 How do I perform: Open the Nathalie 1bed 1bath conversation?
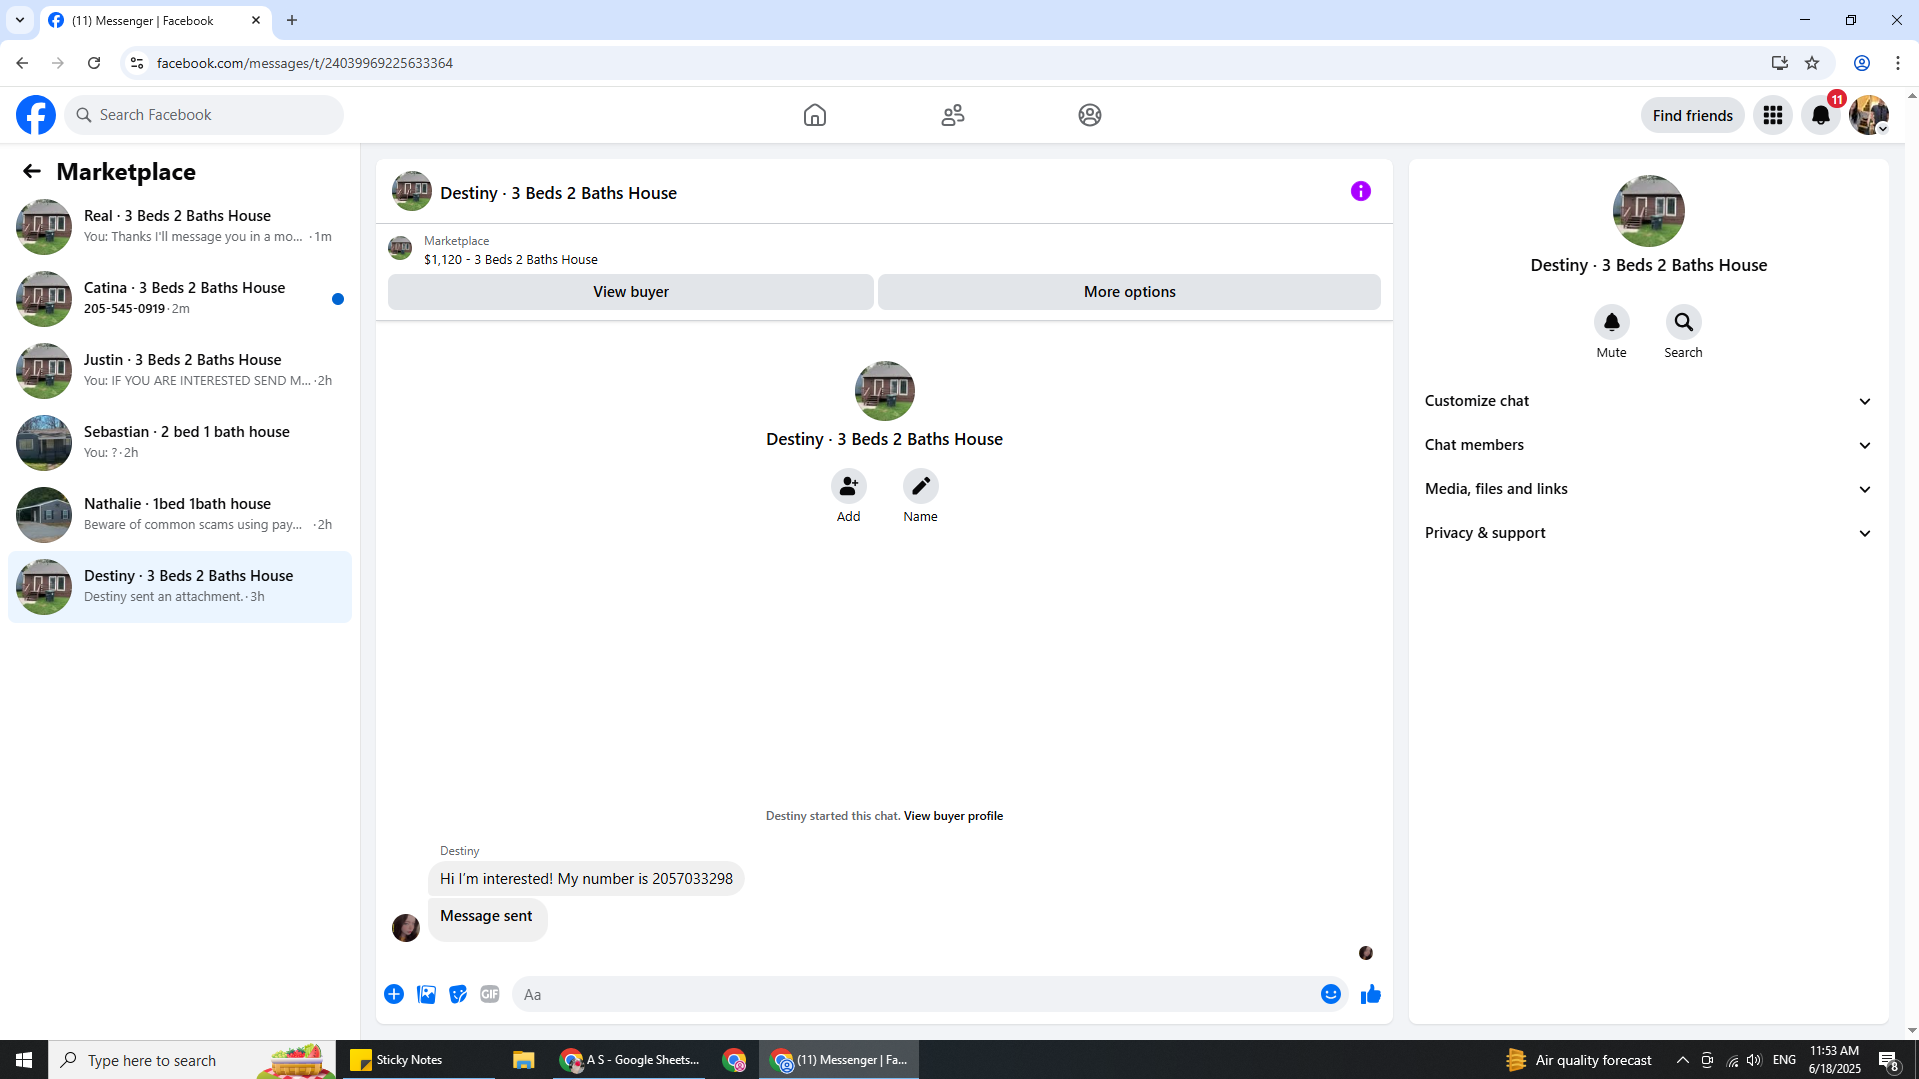coord(180,515)
